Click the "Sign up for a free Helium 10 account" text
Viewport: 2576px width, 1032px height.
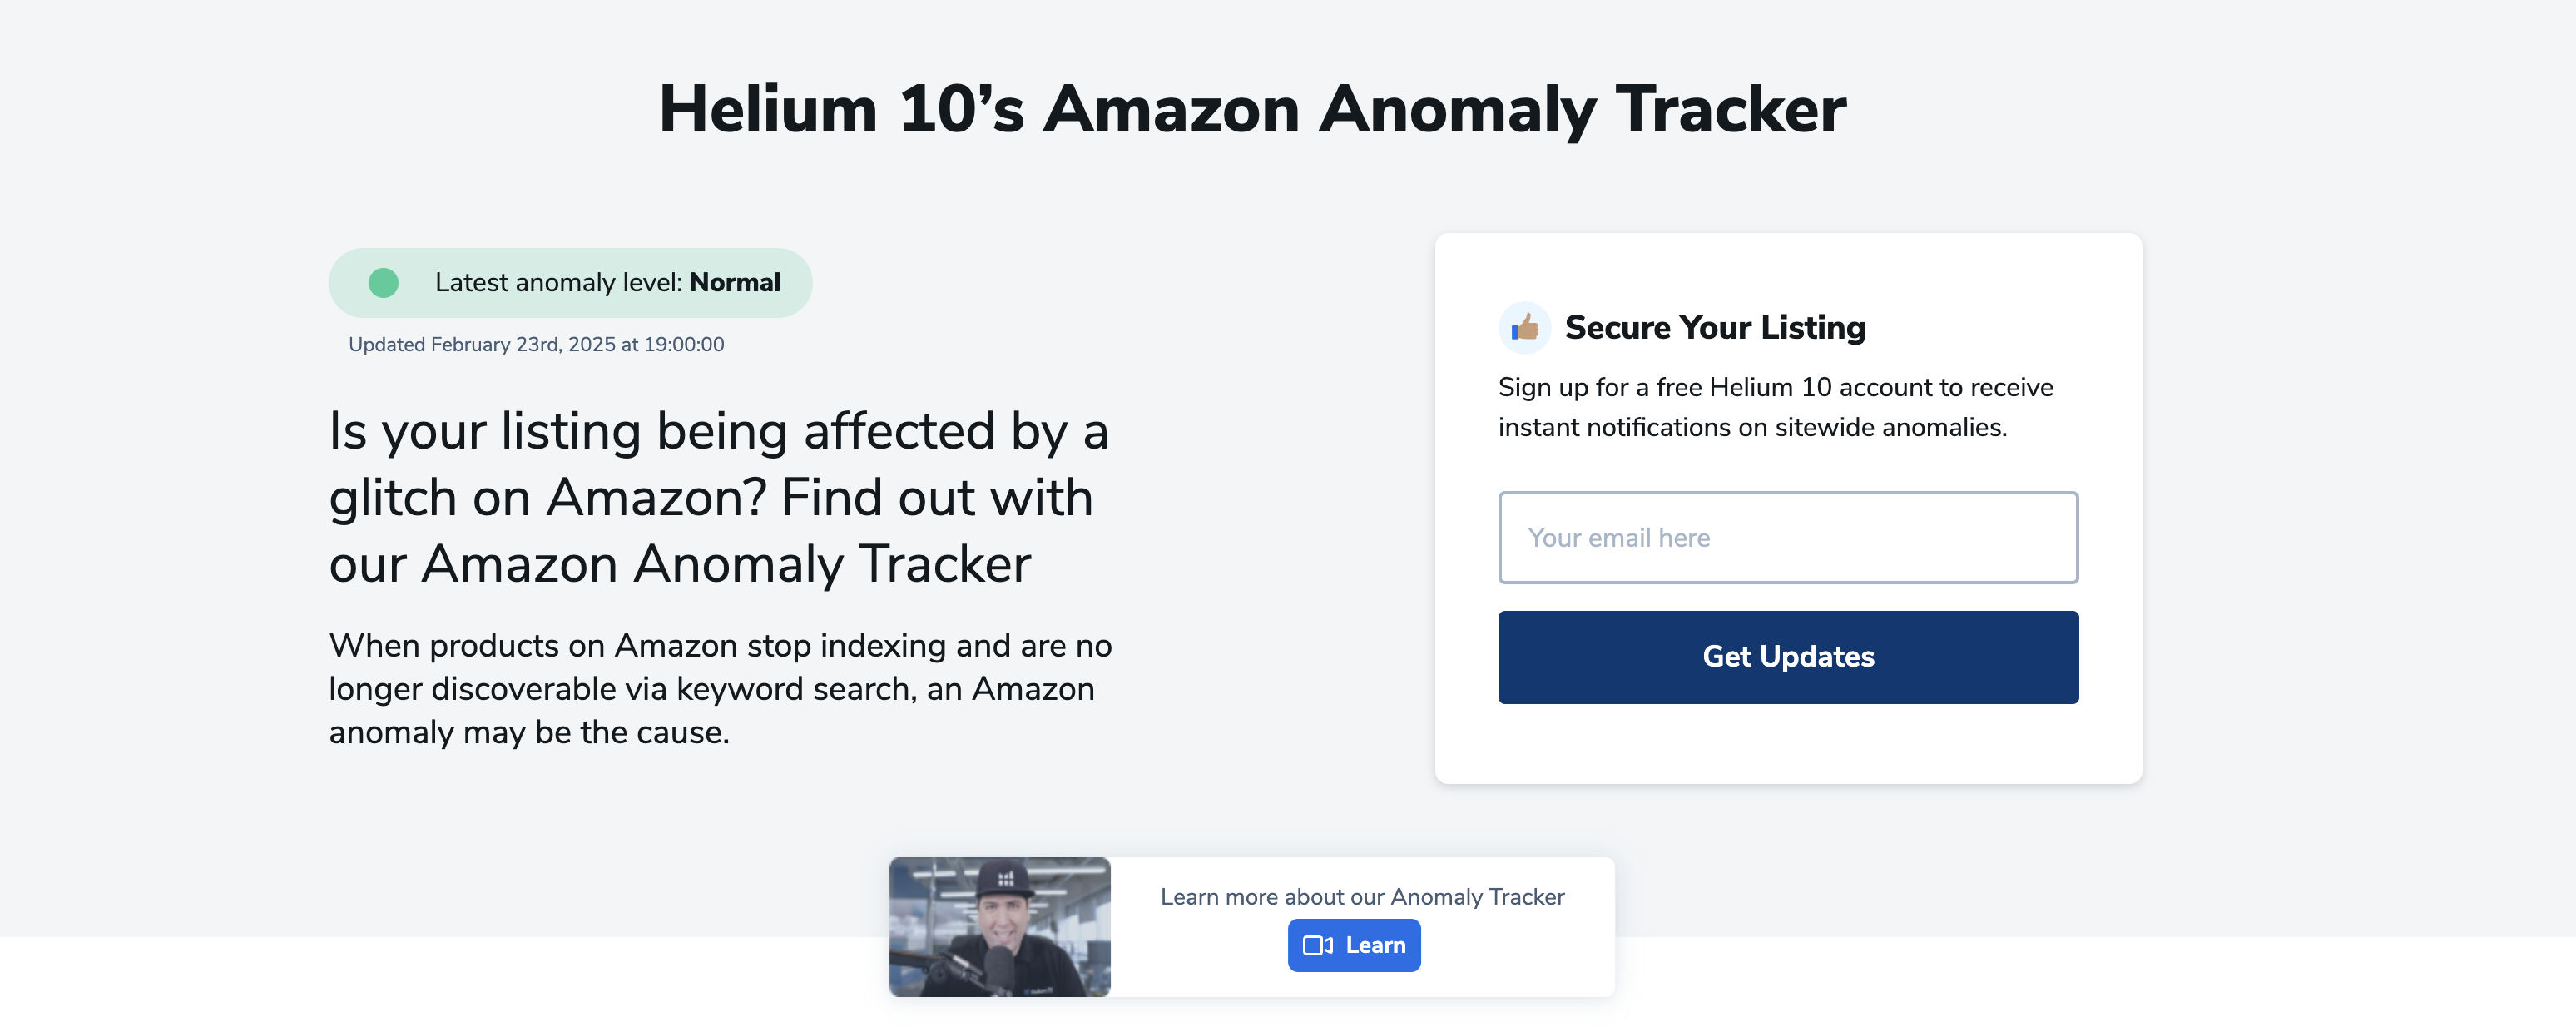(1775, 387)
